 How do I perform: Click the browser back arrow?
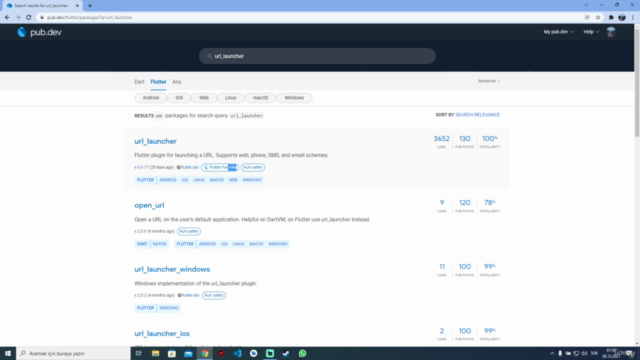[7, 18]
